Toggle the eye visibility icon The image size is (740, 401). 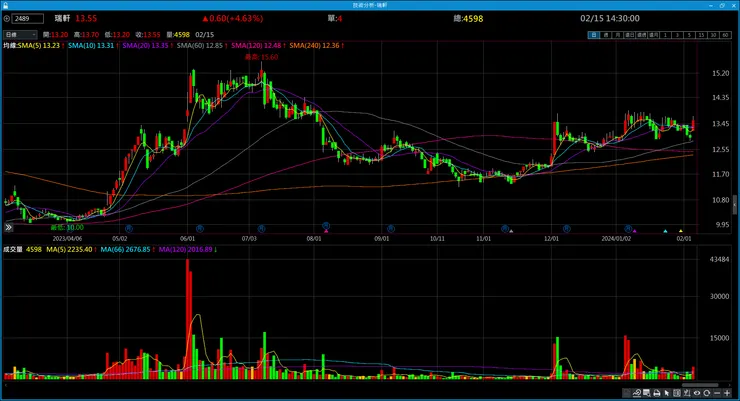697,393
